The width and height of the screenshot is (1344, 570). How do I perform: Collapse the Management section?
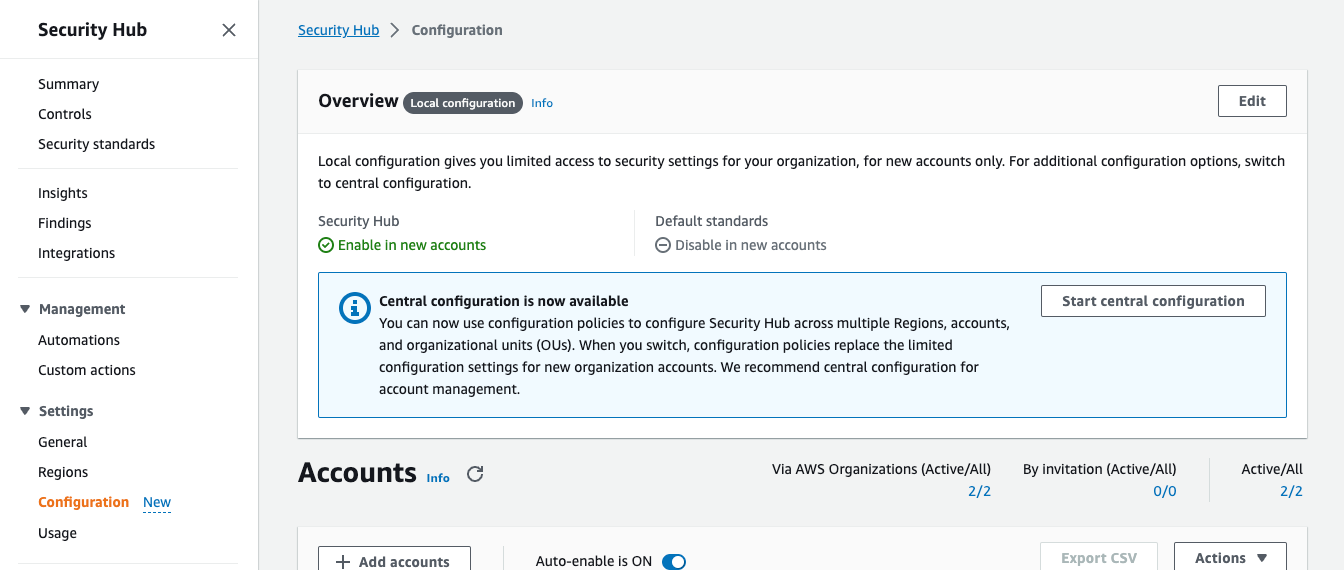coord(25,309)
